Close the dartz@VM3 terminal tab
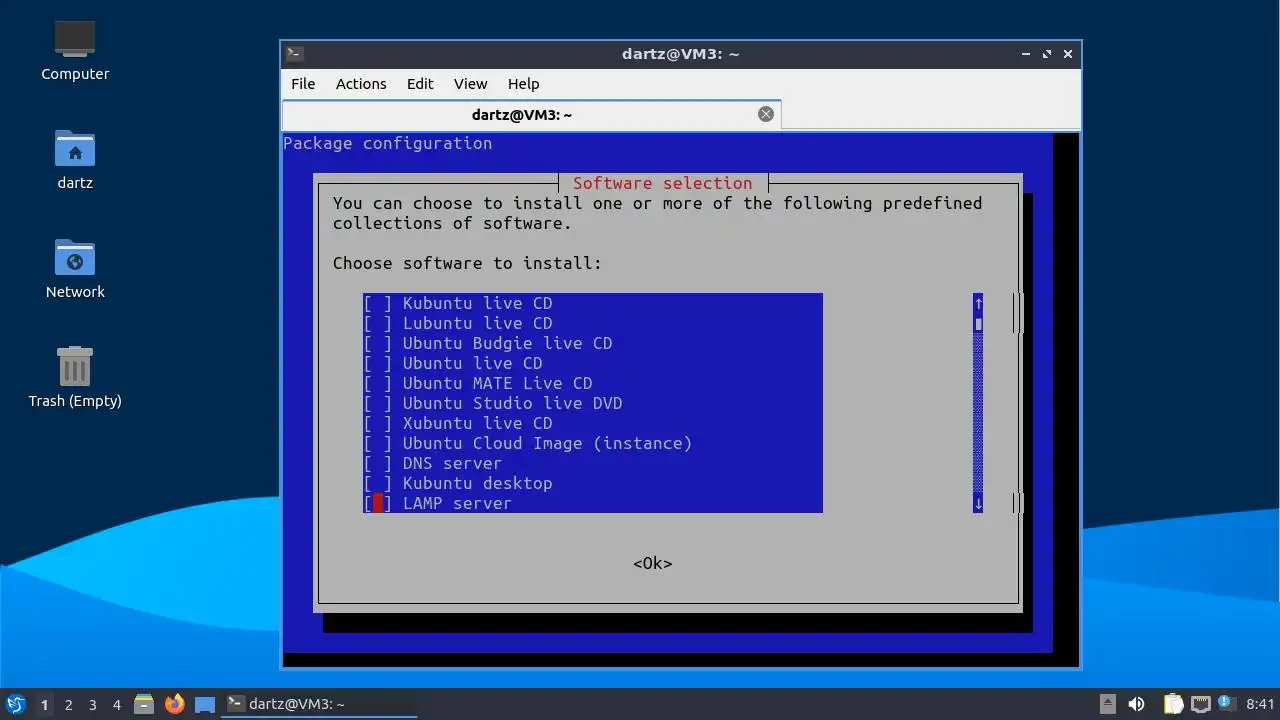 (x=766, y=114)
